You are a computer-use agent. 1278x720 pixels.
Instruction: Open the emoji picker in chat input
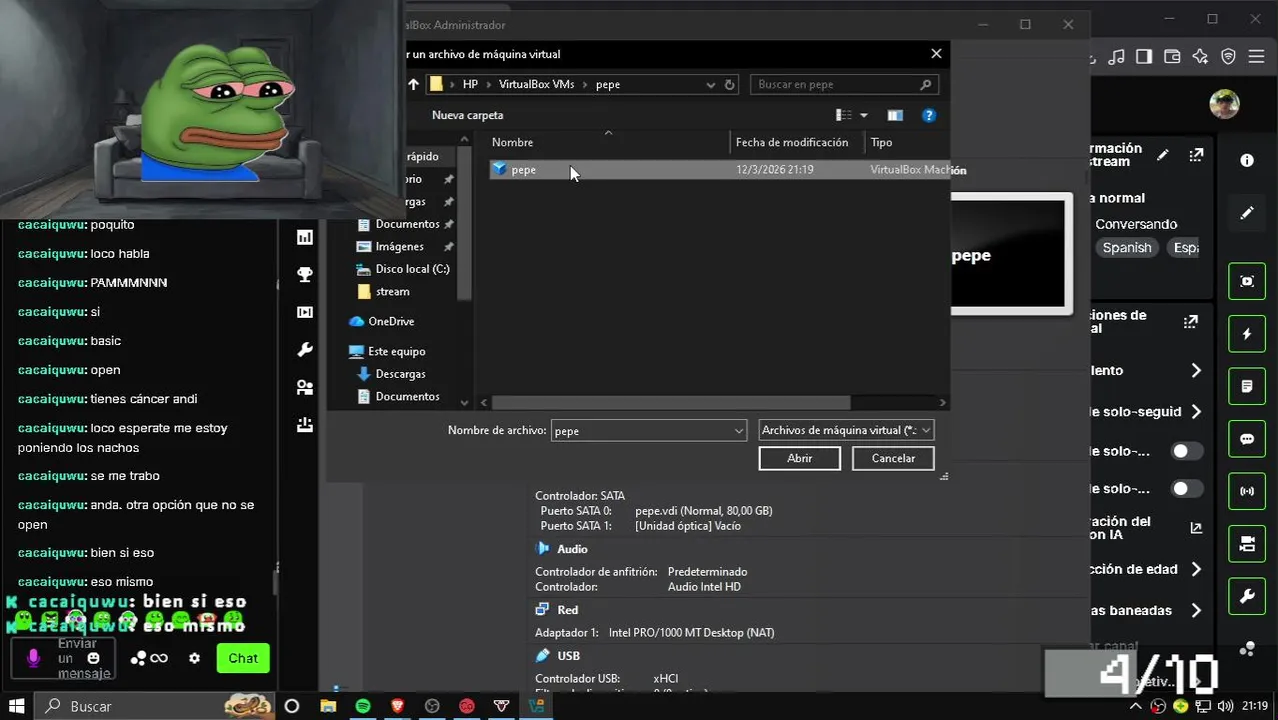point(94,658)
